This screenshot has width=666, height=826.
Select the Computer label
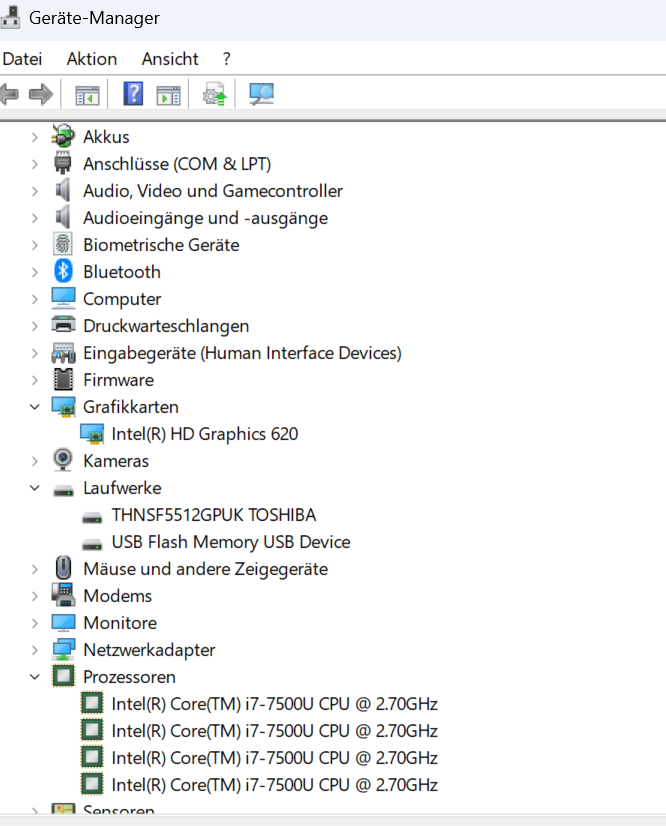click(x=122, y=299)
